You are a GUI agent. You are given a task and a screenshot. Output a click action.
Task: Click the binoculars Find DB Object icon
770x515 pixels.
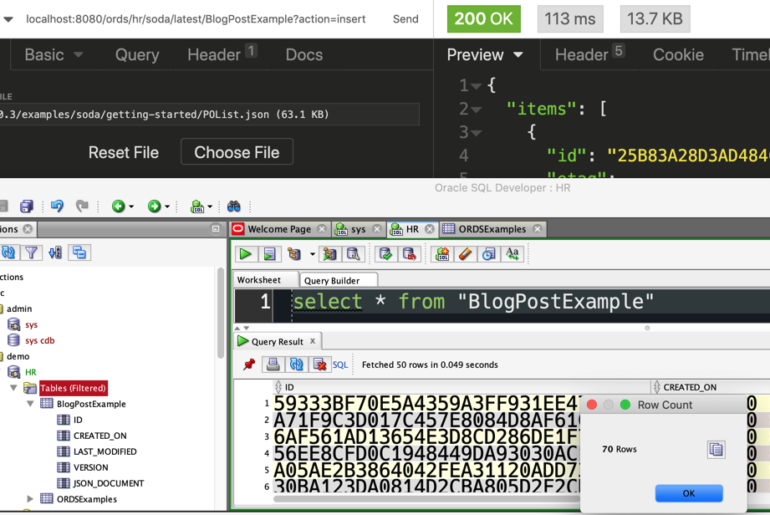[234, 206]
